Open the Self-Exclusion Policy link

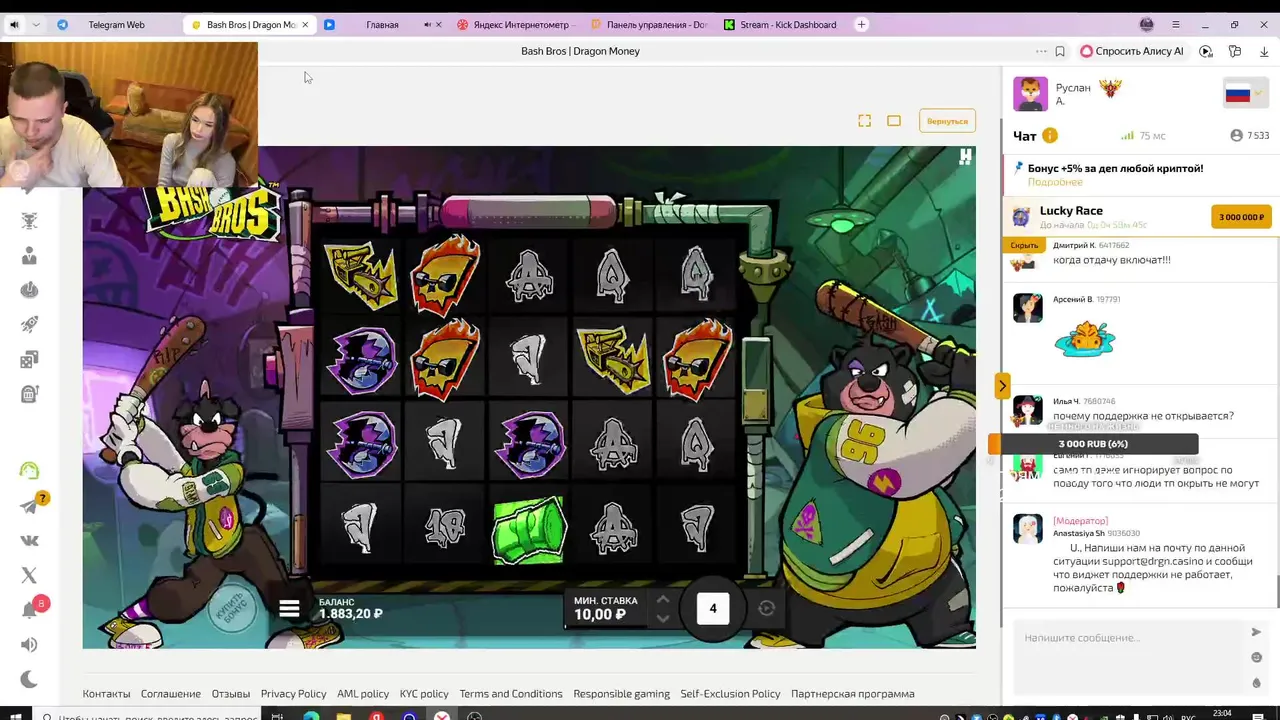point(730,694)
